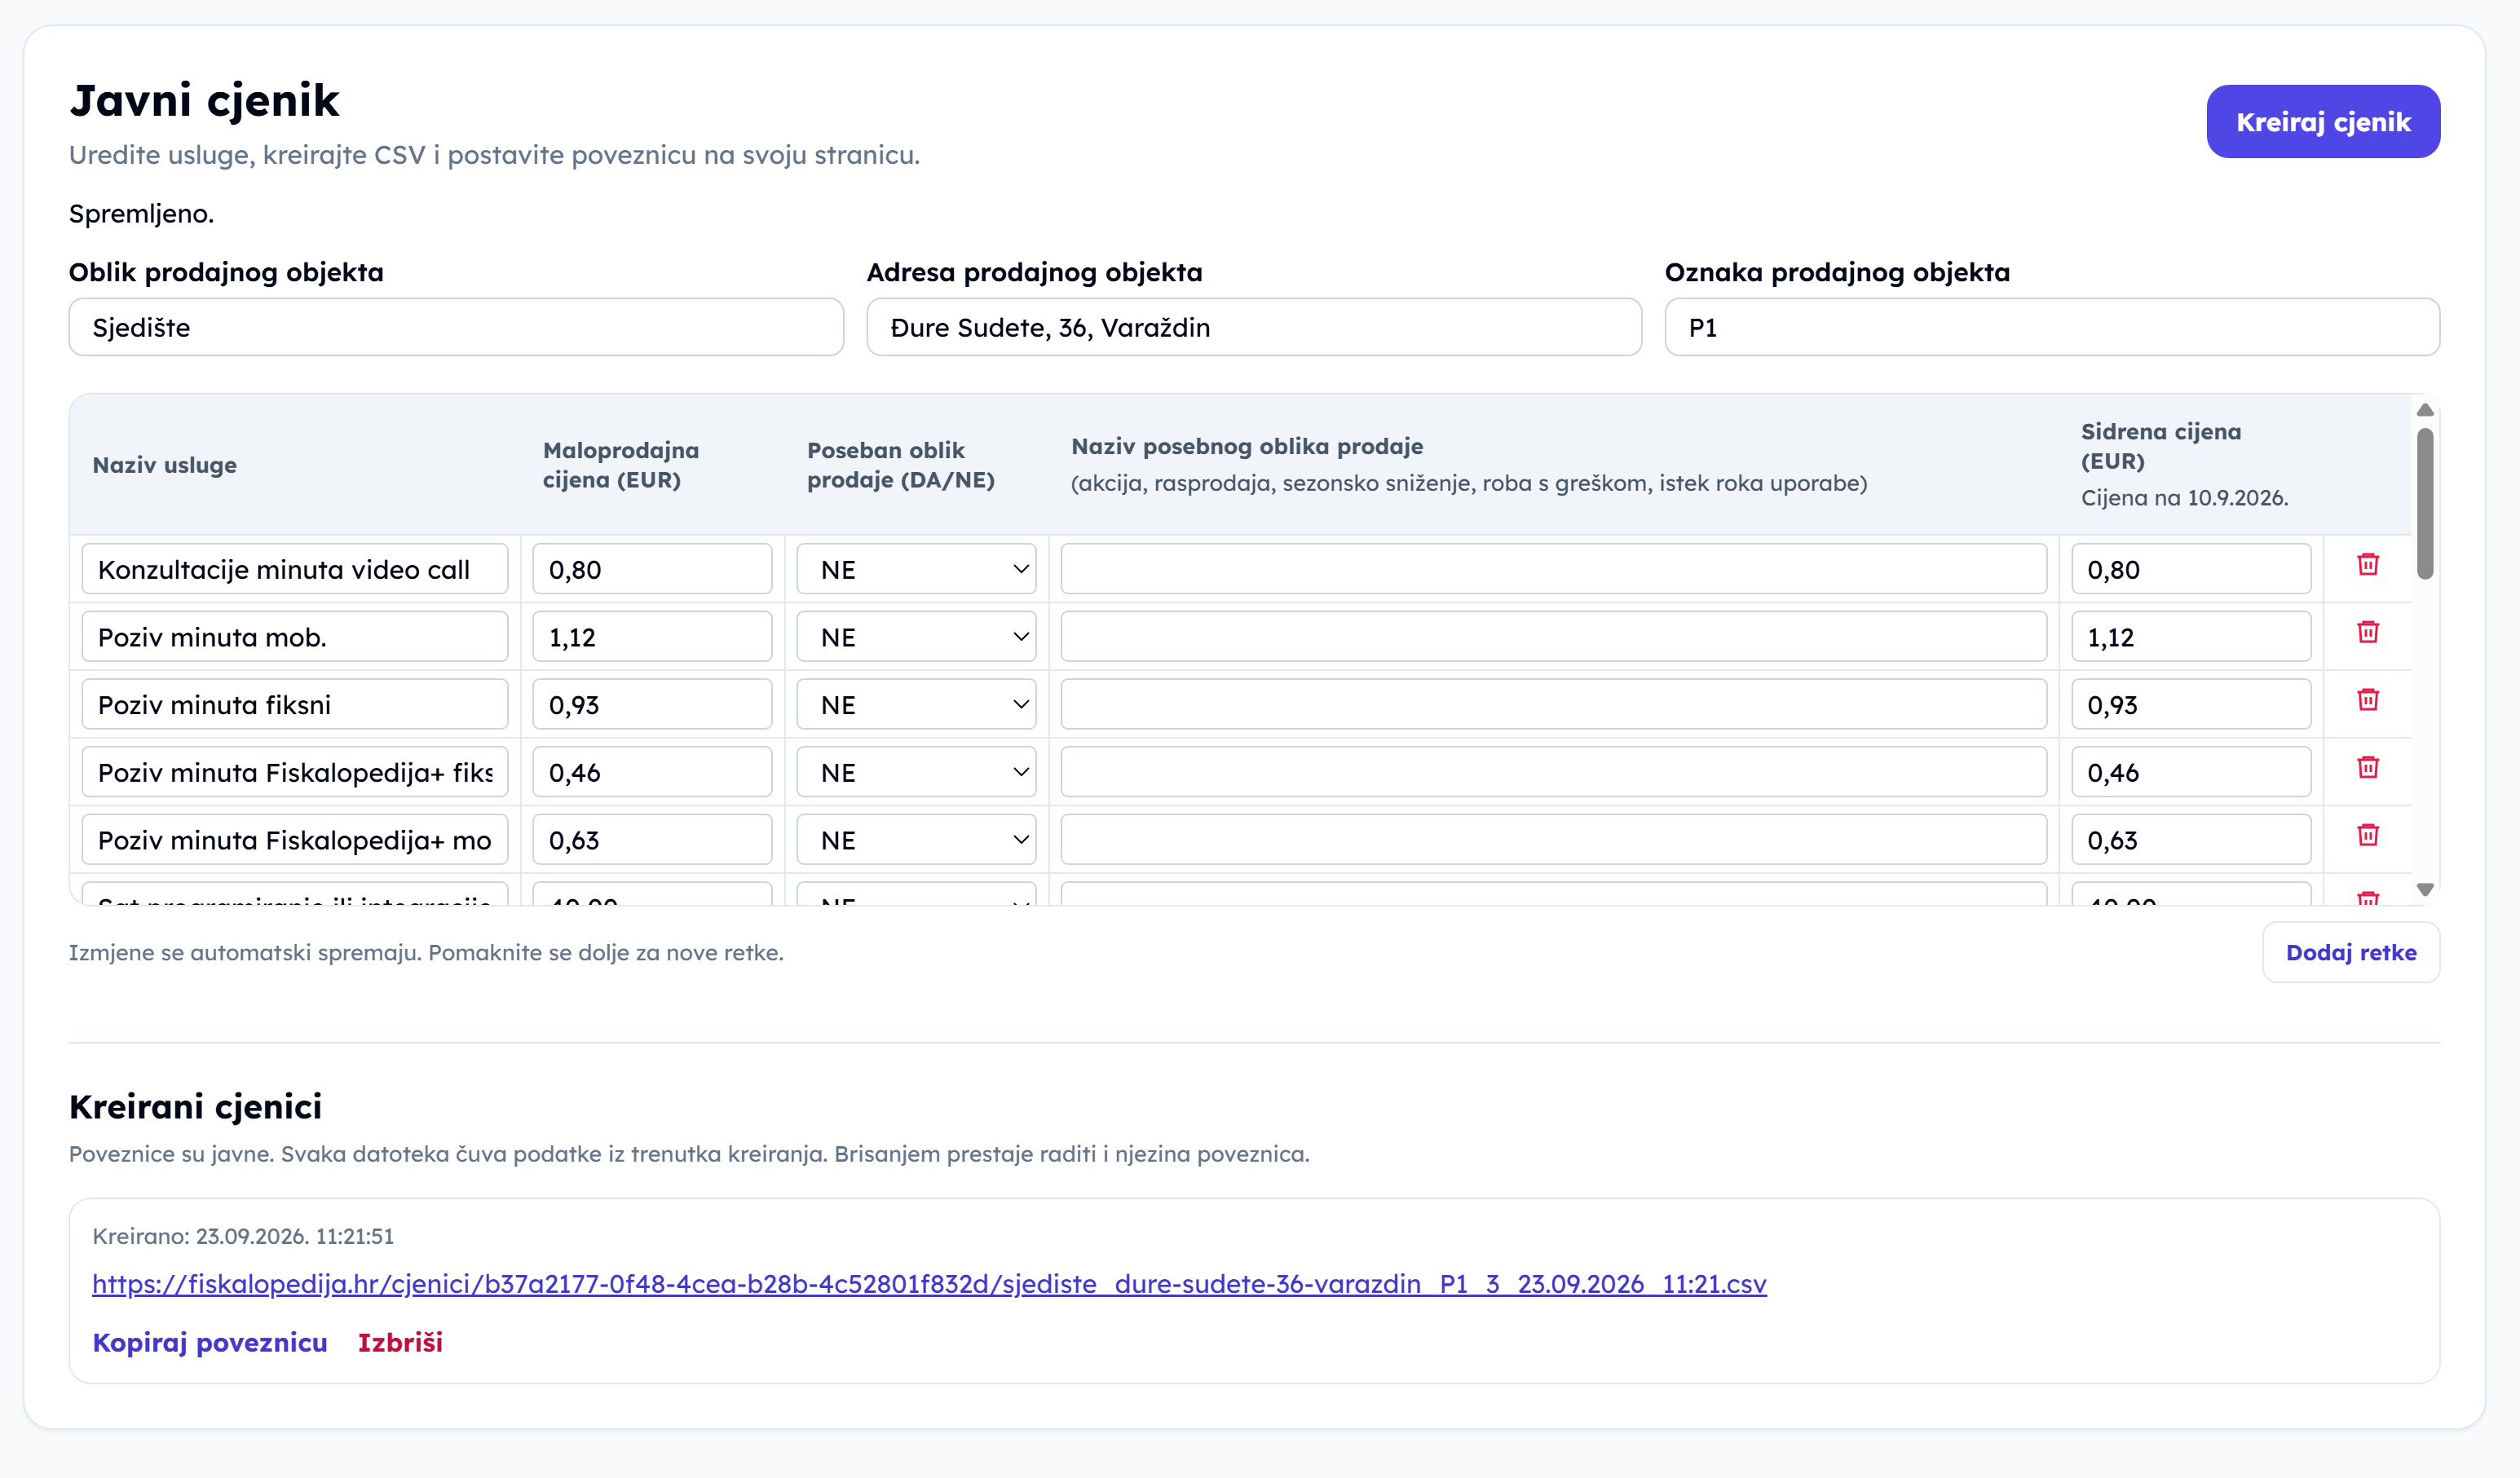Click the Kreiraj cjenik button
This screenshot has height=1478, width=2520.
[x=2323, y=122]
